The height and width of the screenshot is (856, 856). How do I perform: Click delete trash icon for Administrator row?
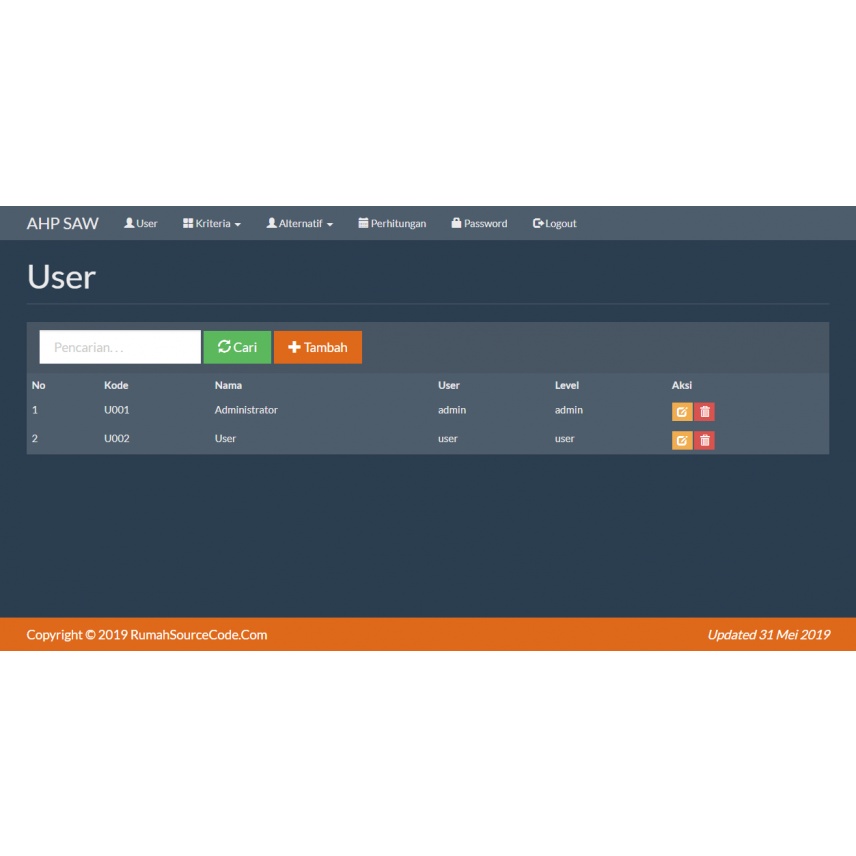pyautogui.click(x=704, y=412)
